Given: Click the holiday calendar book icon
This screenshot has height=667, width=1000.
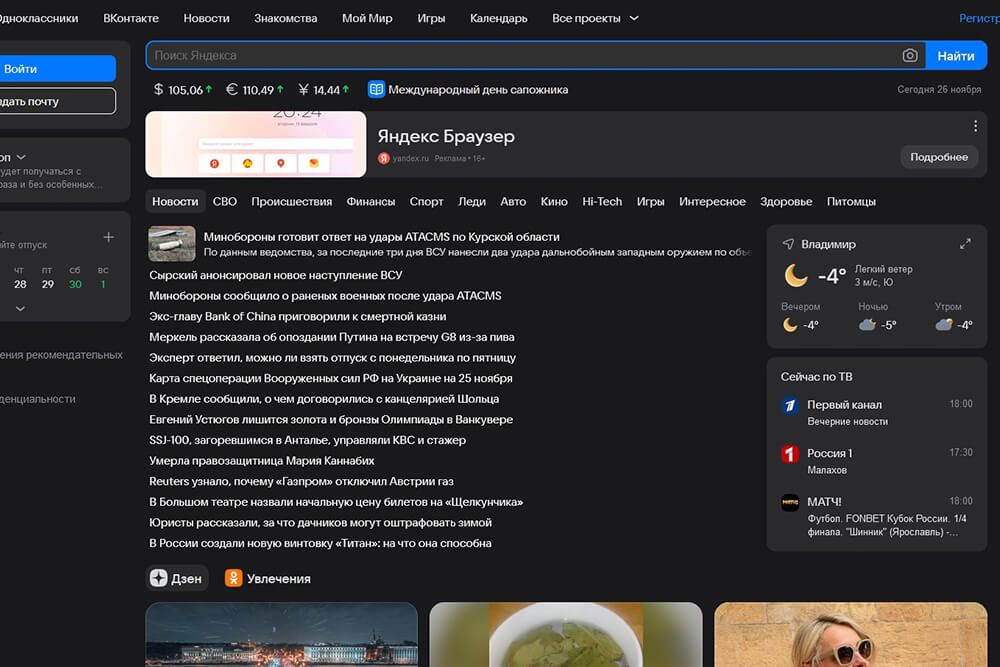Looking at the screenshot, I should (x=376, y=89).
